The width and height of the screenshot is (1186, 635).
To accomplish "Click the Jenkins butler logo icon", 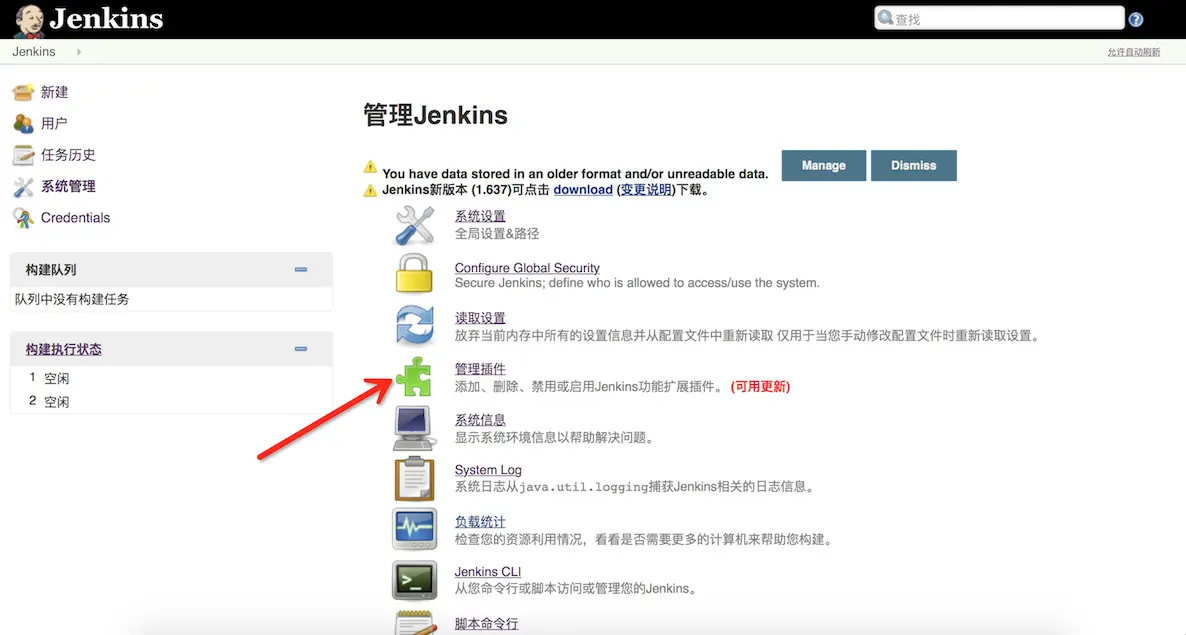I will (29, 20).
